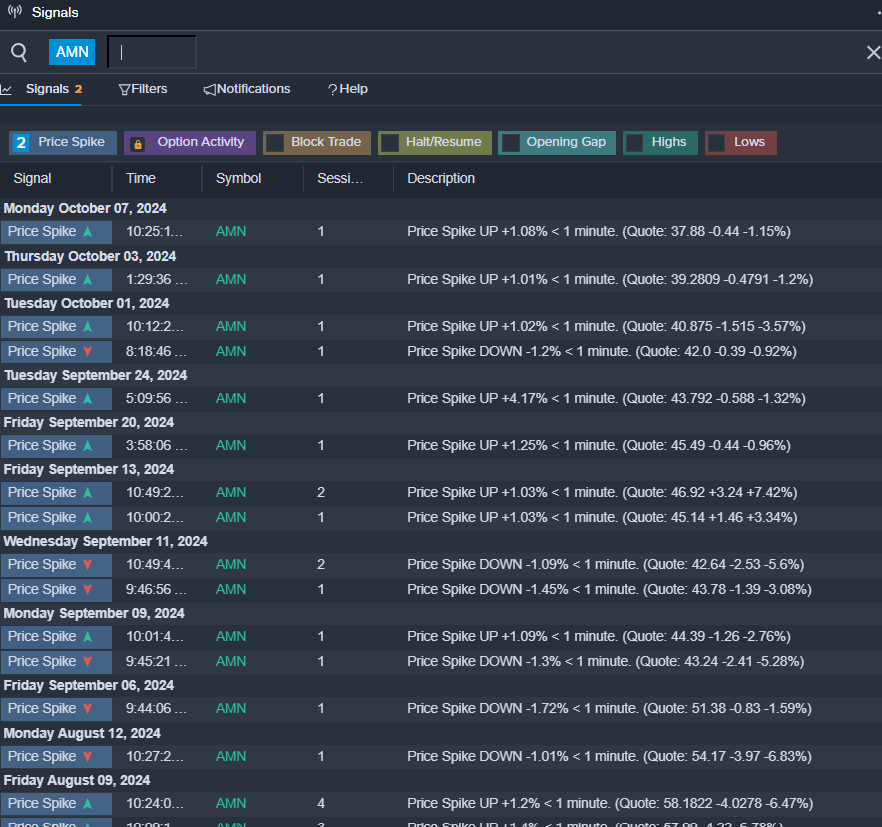Click the AMN symbol in the 10:25:1 row

231,232
